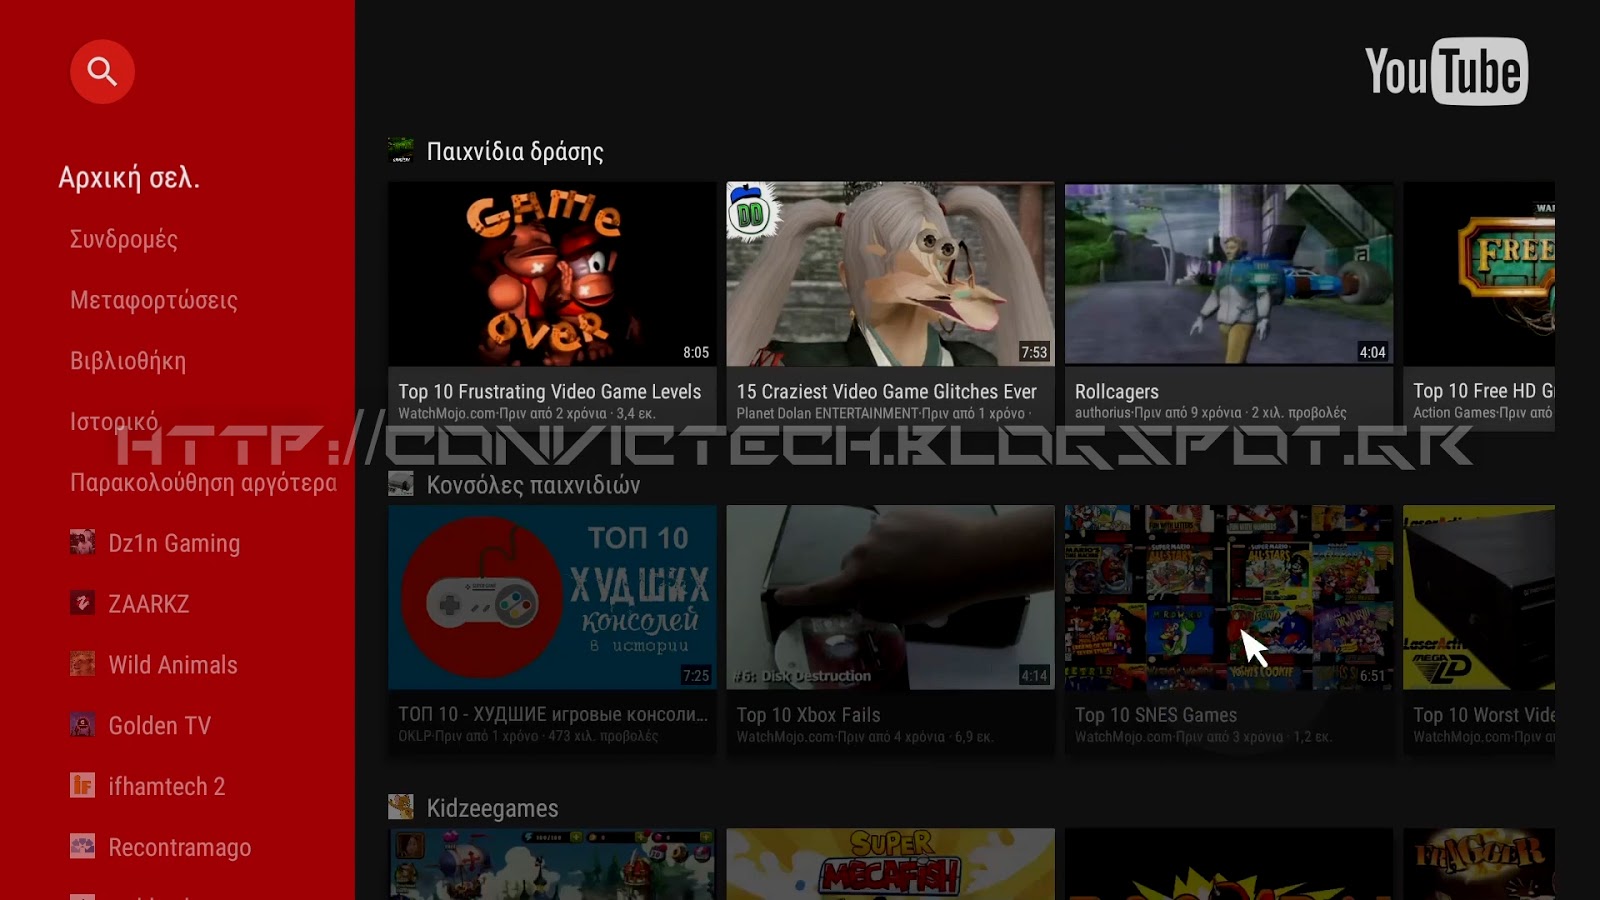Image resolution: width=1600 pixels, height=900 pixels.
Task: Open the Dz1n Gaming channel name
Action: 174,544
